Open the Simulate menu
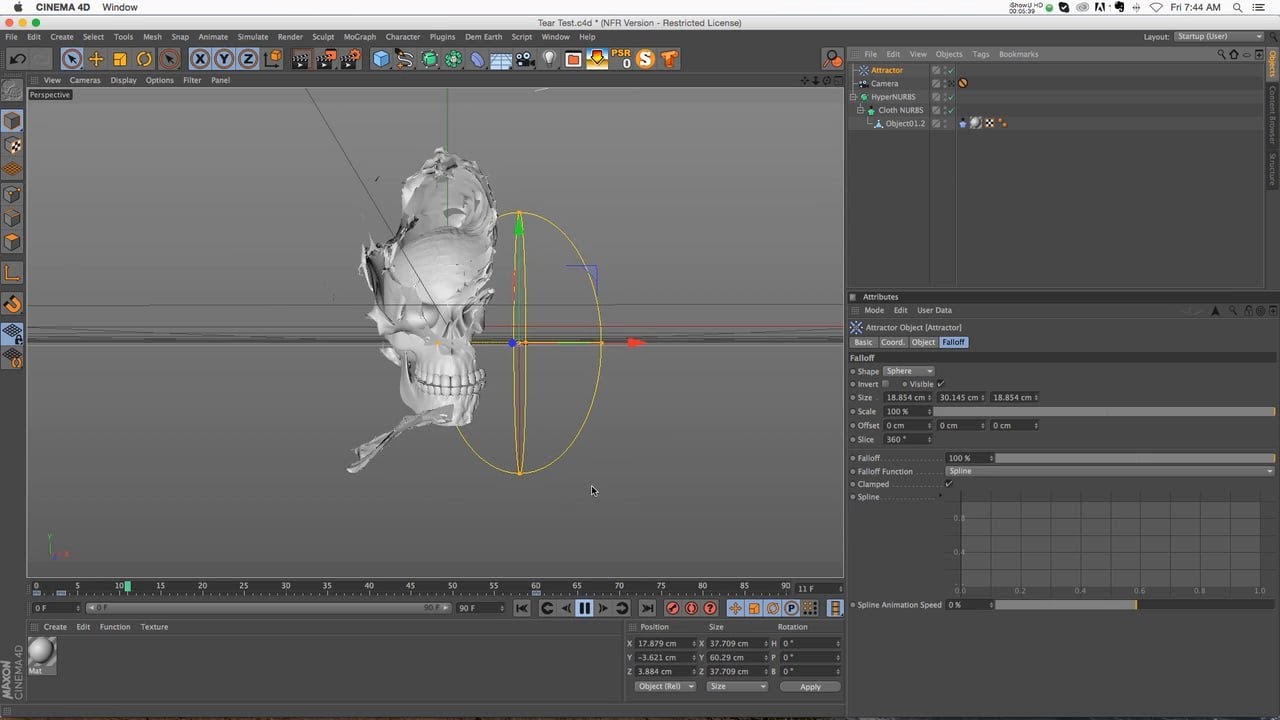 pyautogui.click(x=253, y=37)
